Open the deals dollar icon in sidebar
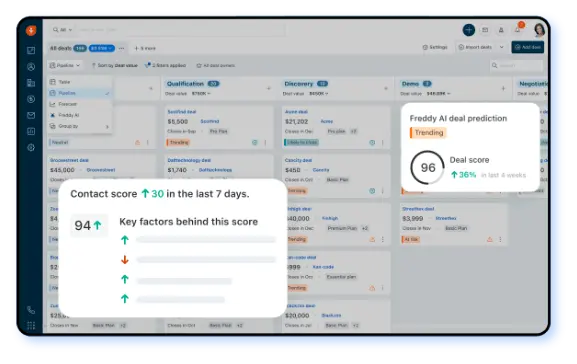The height and width of the screenshot is (364, 577). click(x=31, y=99)
